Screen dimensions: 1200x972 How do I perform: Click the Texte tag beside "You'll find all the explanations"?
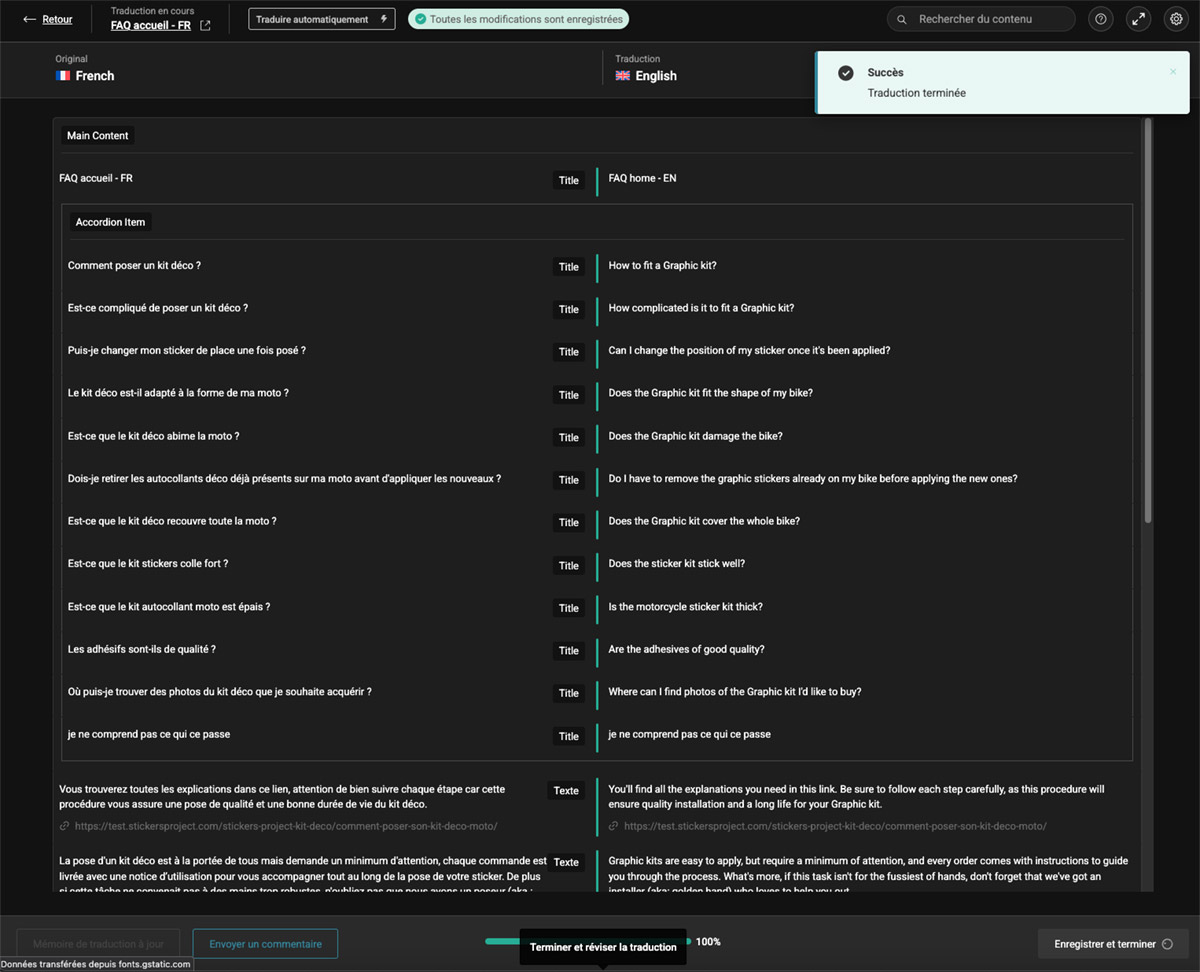[x=566, y=791]
